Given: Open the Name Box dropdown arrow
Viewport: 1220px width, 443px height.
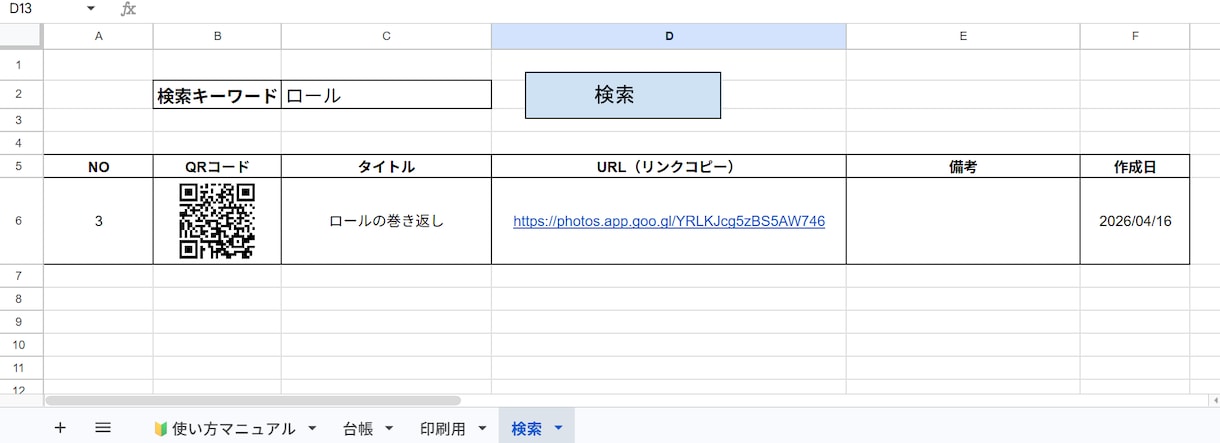Looking at the screenshot, I should coord(91,9).
